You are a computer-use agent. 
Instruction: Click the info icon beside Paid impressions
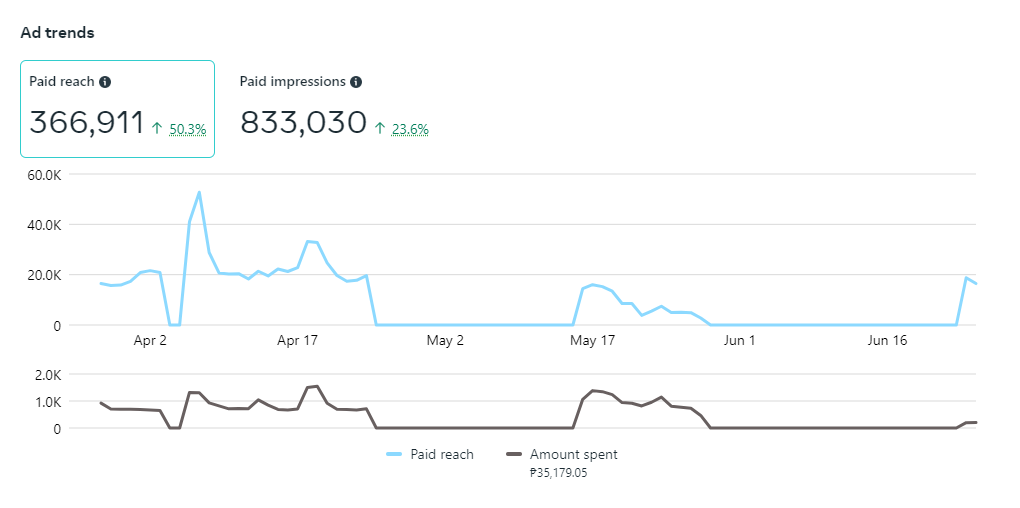[x=356, y=82]
